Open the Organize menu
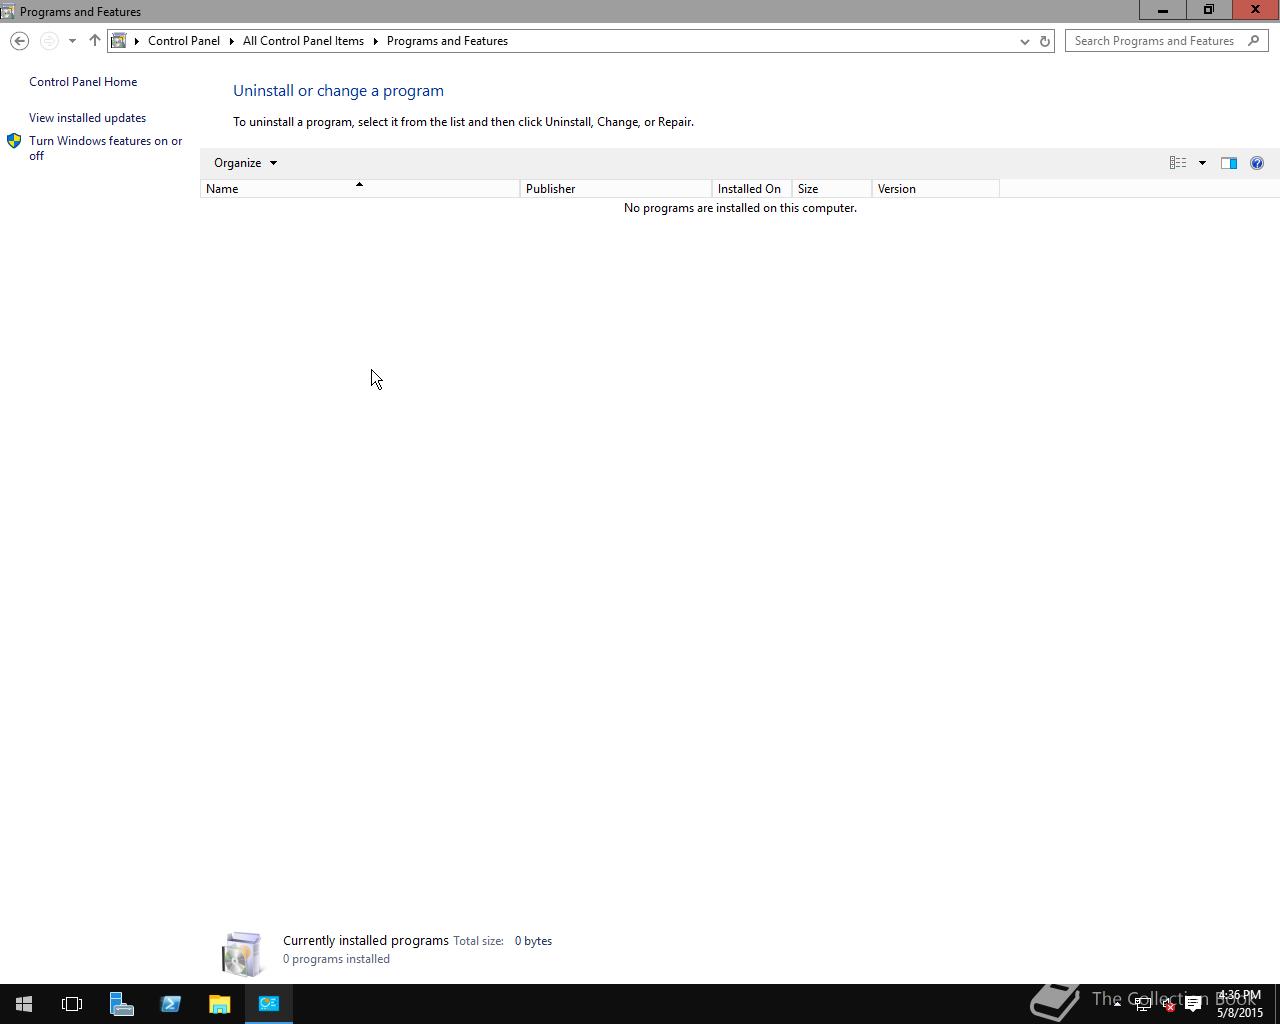Image resolution: width=1280 pixels, height=1024 pixels. pyautogui.click(x=245, y=163)
